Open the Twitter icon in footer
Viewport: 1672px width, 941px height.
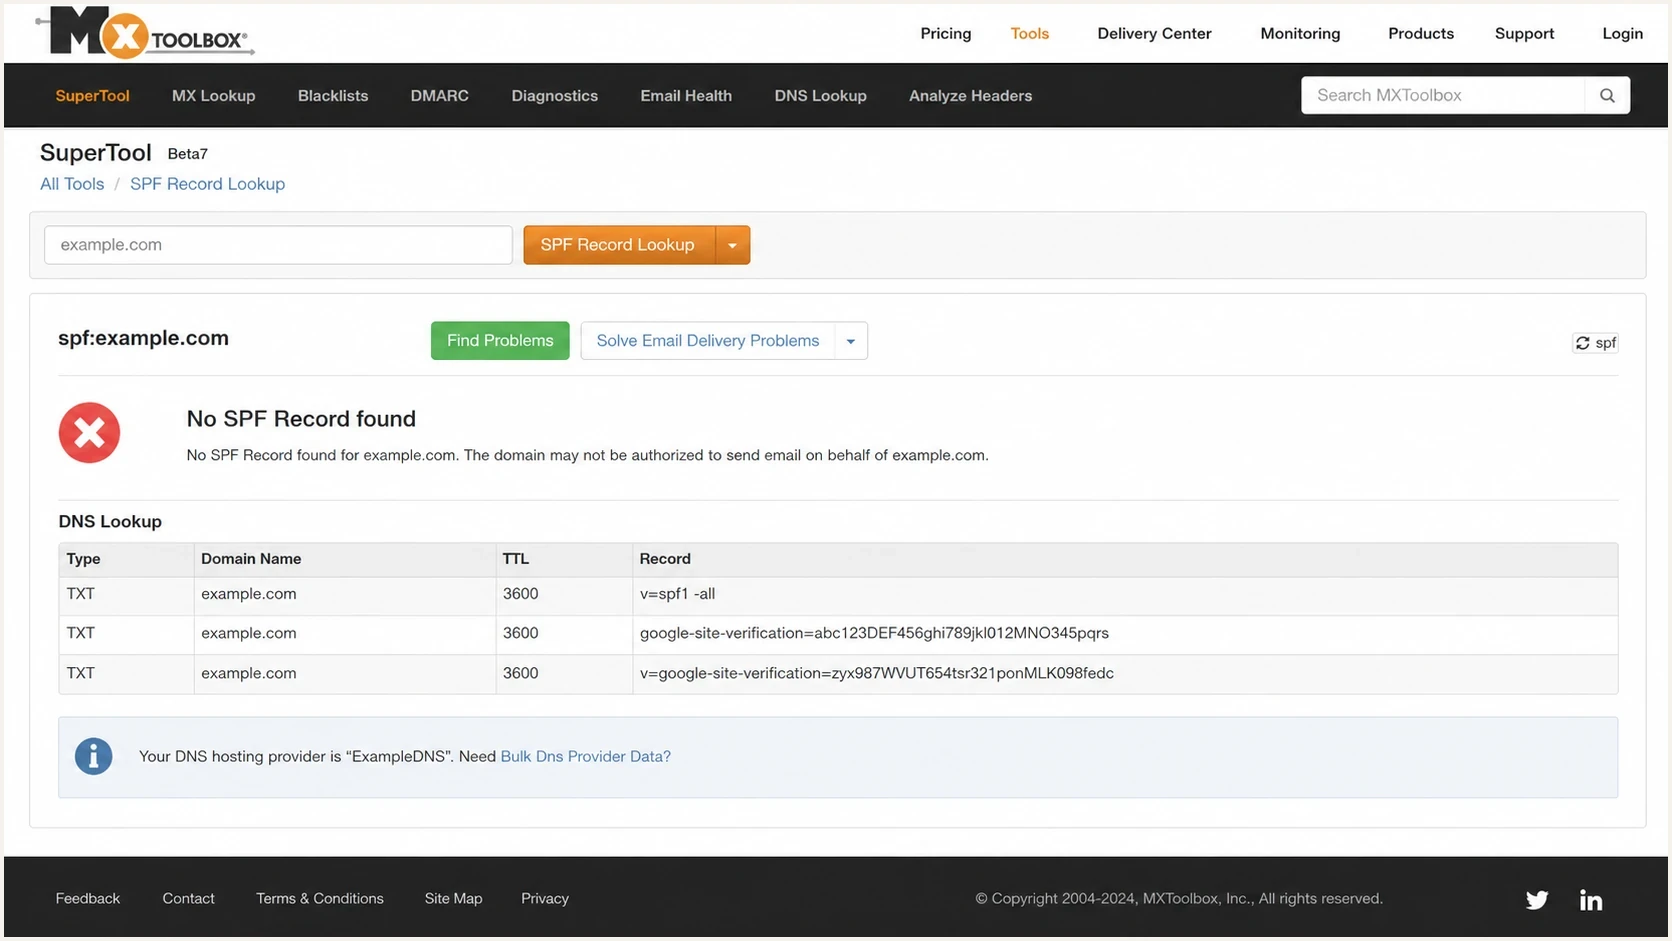tap(1537, 899)
